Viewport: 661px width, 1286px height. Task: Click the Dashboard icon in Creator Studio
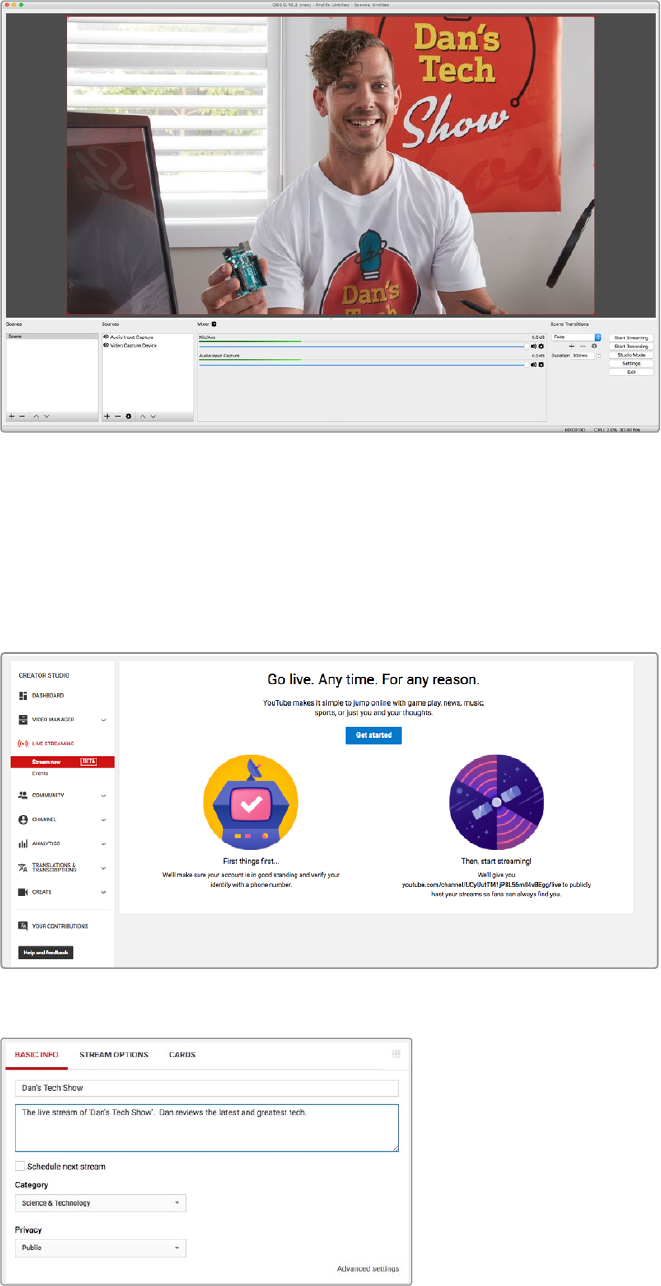coord(22,695)
